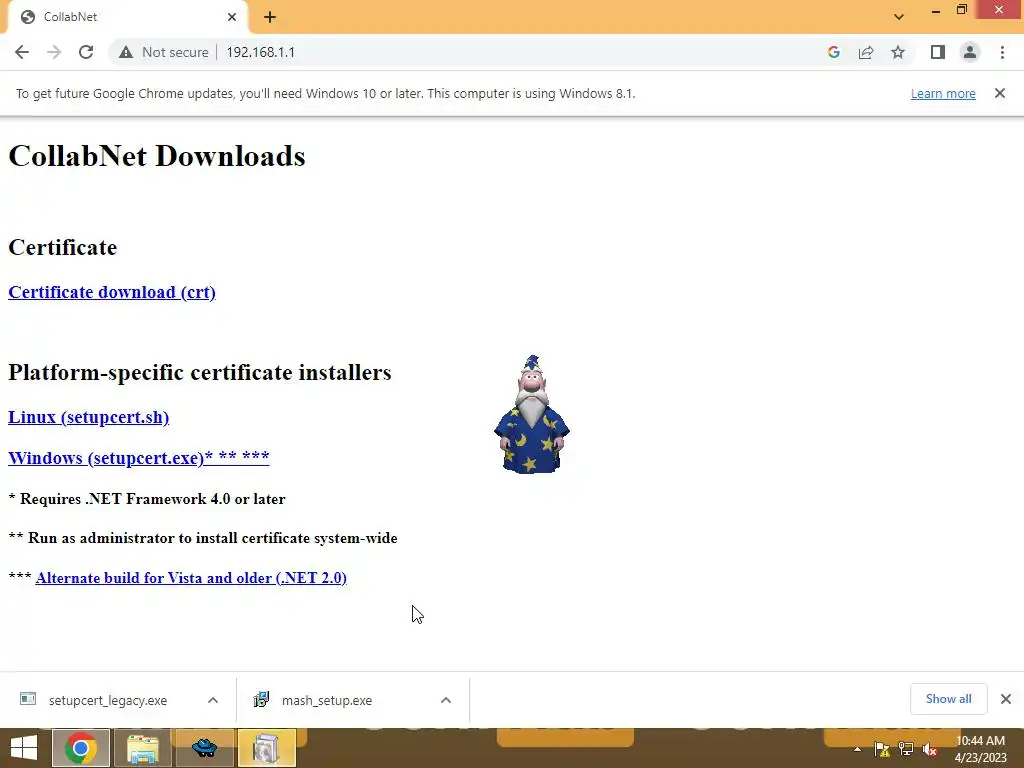Viewport: 1024px width, 768px height.
Task: Expand the tab search chevron
Action: [899, 17]
